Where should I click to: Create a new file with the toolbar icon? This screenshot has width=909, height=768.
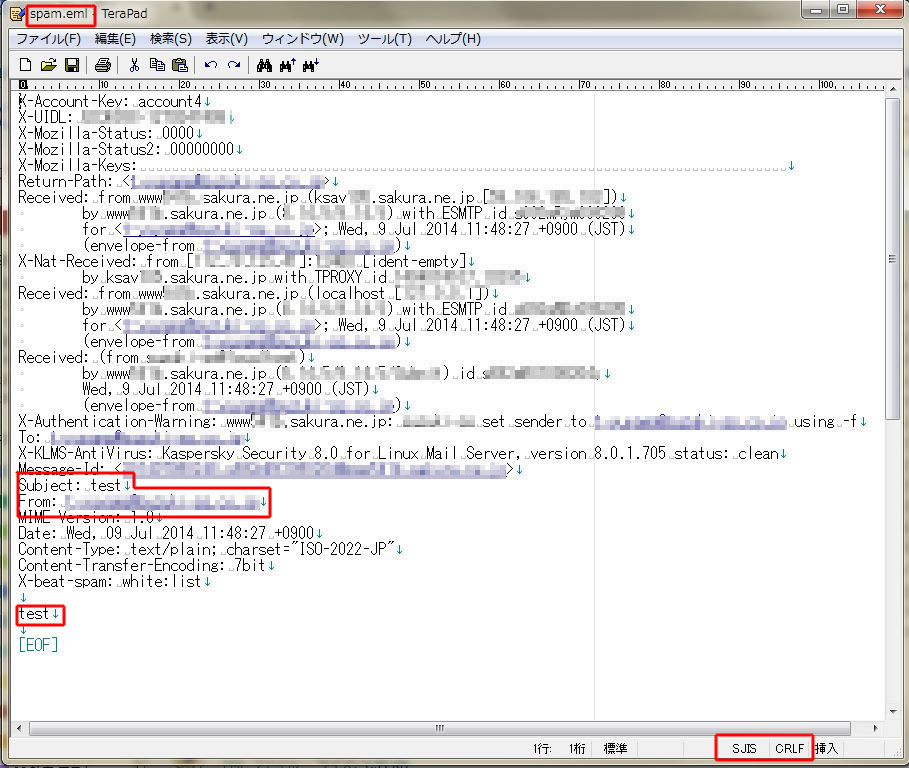click(26, 65)
